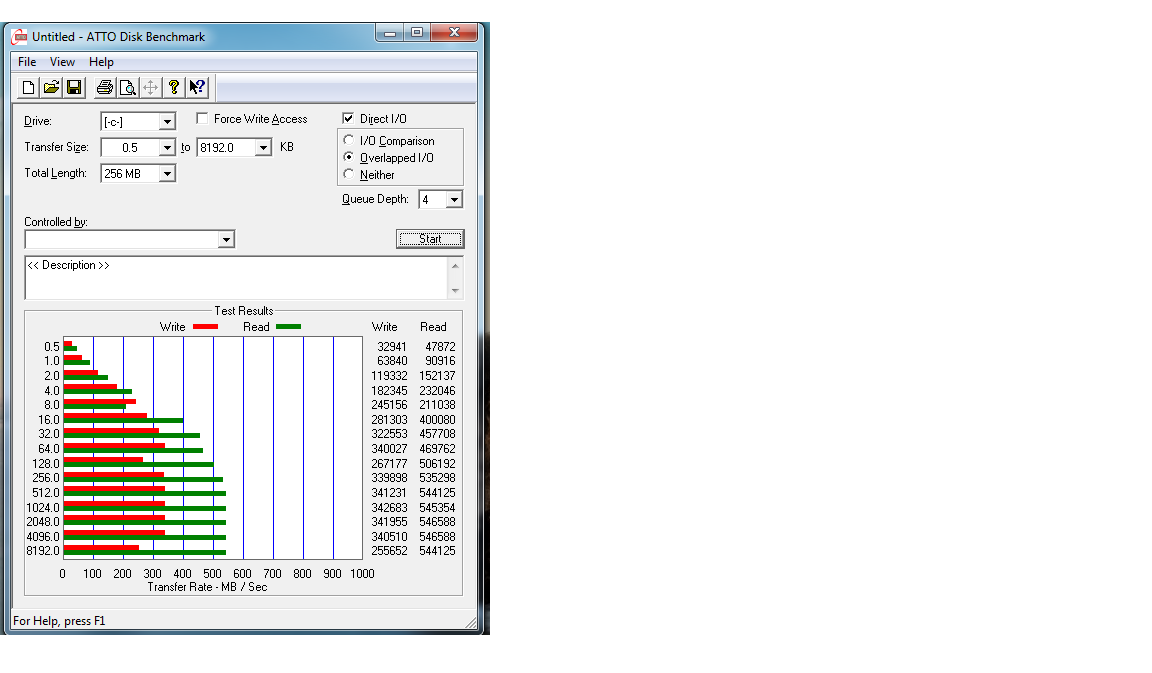
Task: Click the write value 63840
Action: tap(392, 361)
